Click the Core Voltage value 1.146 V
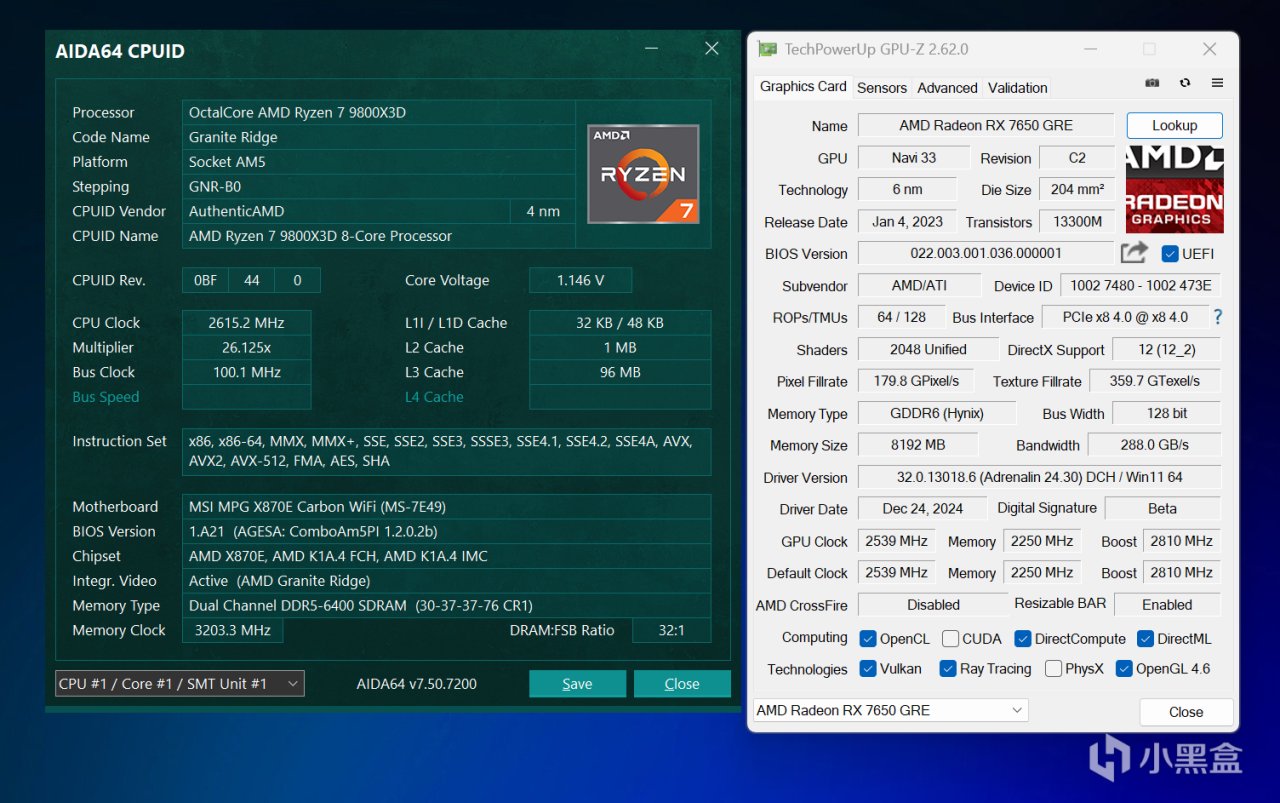 coord(580,280)
